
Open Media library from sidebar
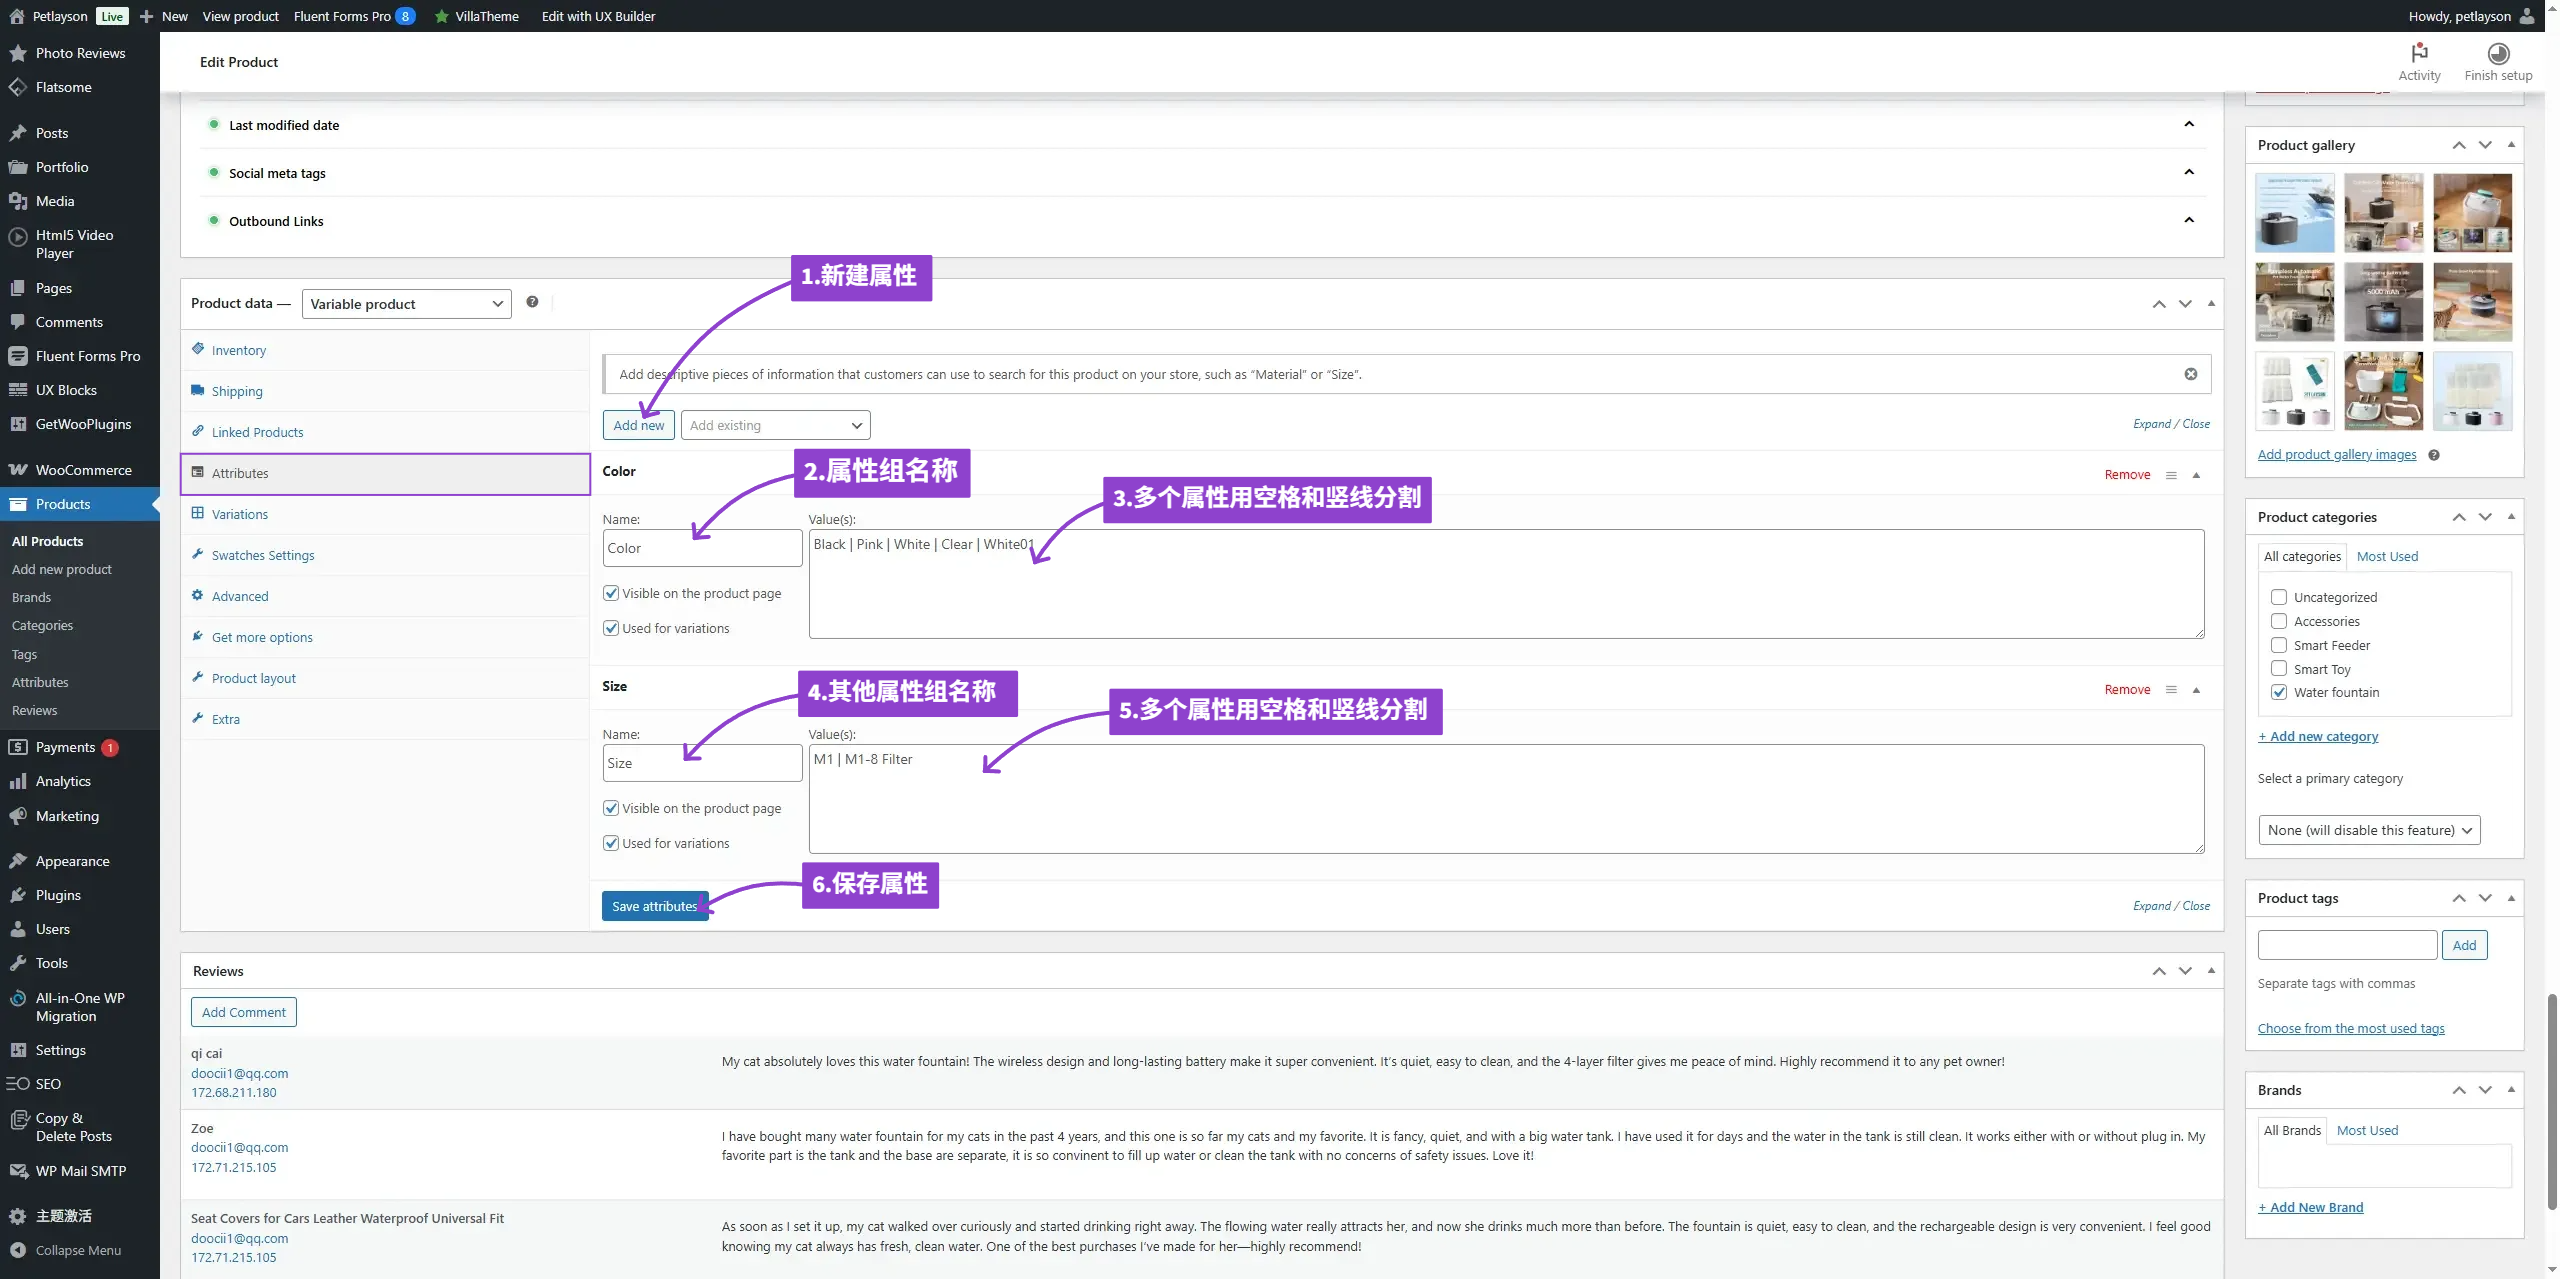coord(54,201)
